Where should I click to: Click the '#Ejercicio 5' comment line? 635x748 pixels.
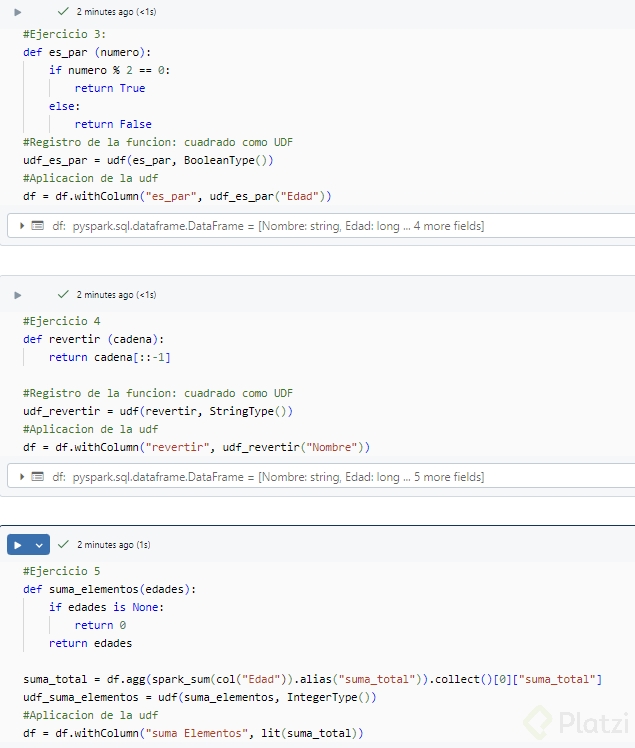pos(62,571)
